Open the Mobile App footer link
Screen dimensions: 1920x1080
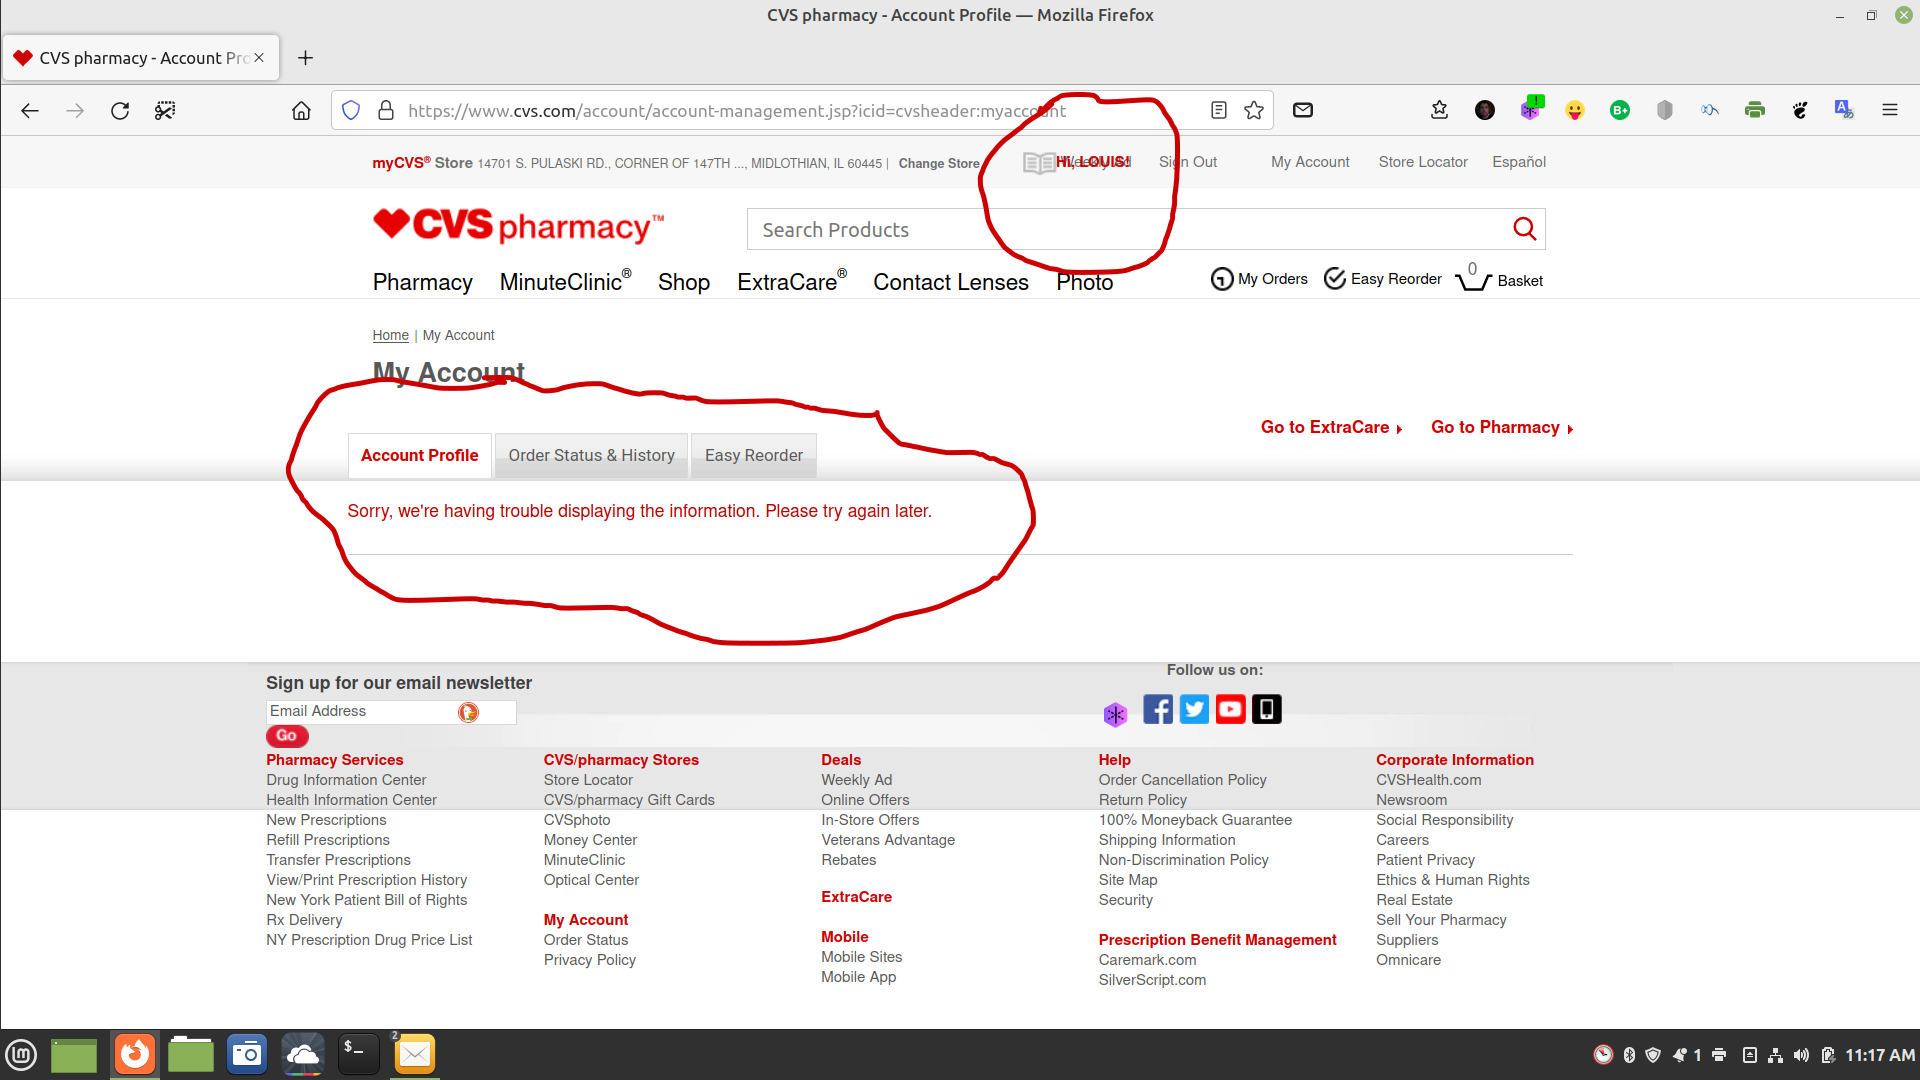click(859, 977)
